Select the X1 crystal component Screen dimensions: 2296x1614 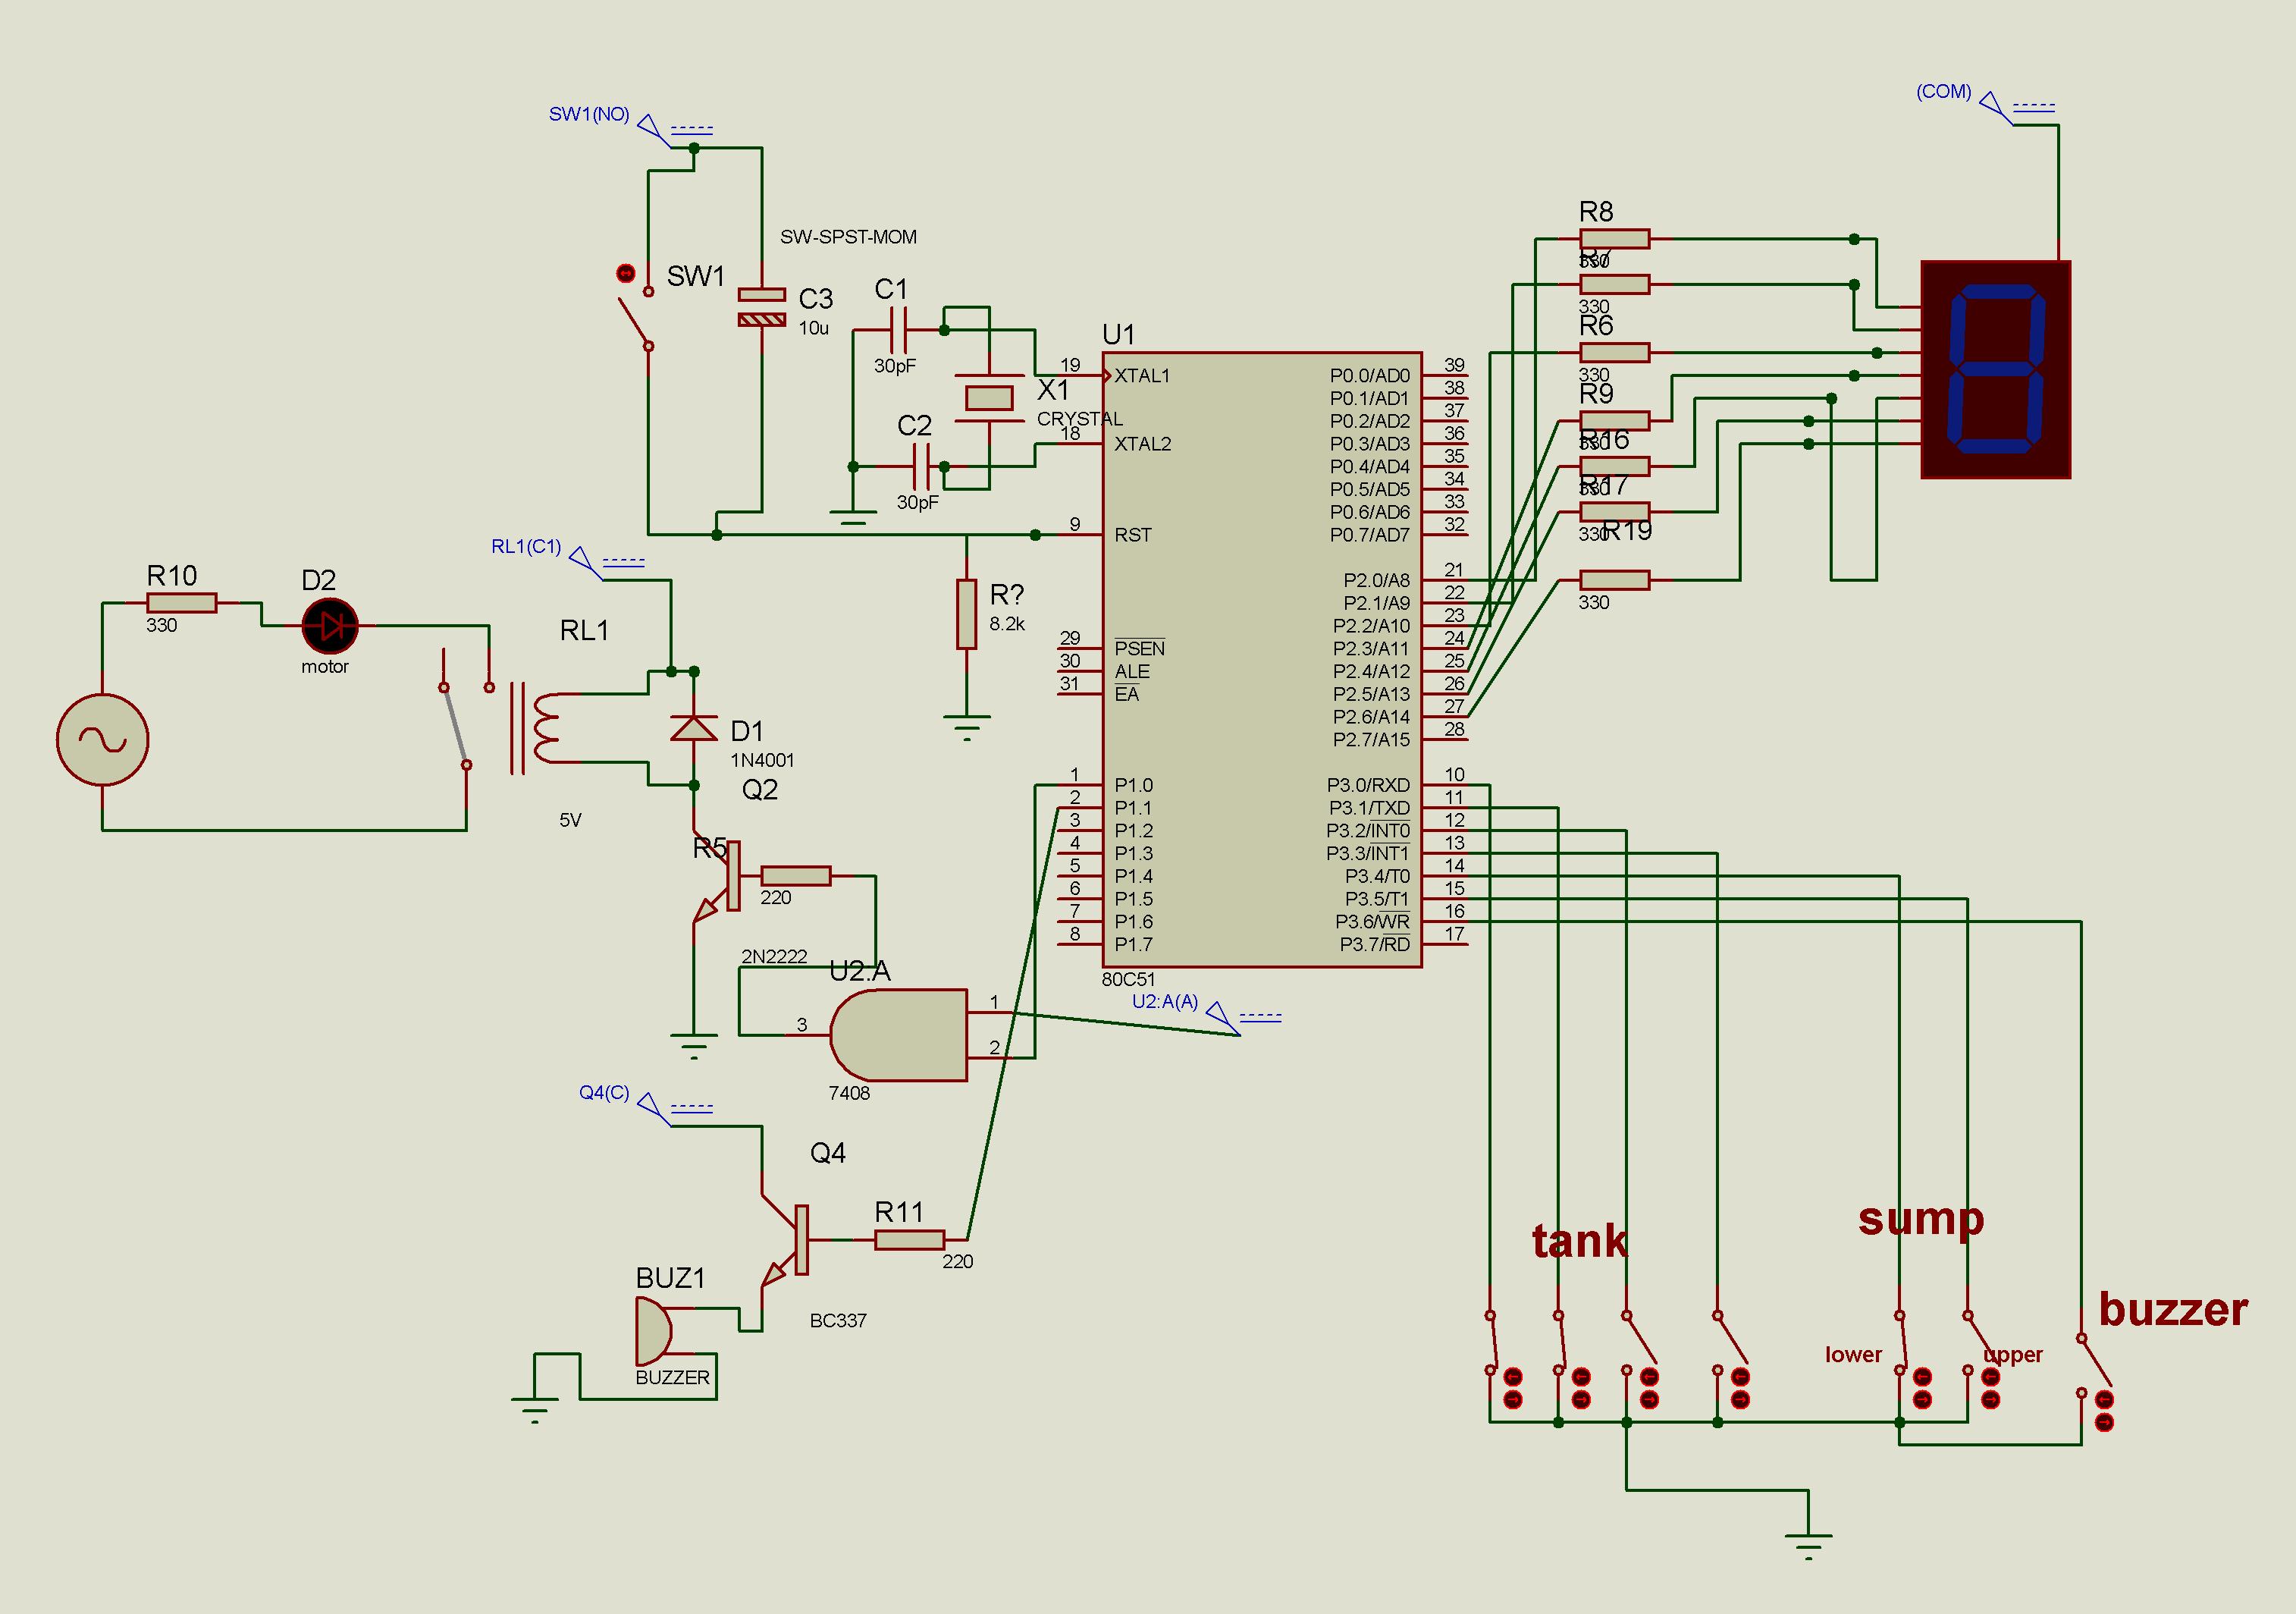point(989,398)
